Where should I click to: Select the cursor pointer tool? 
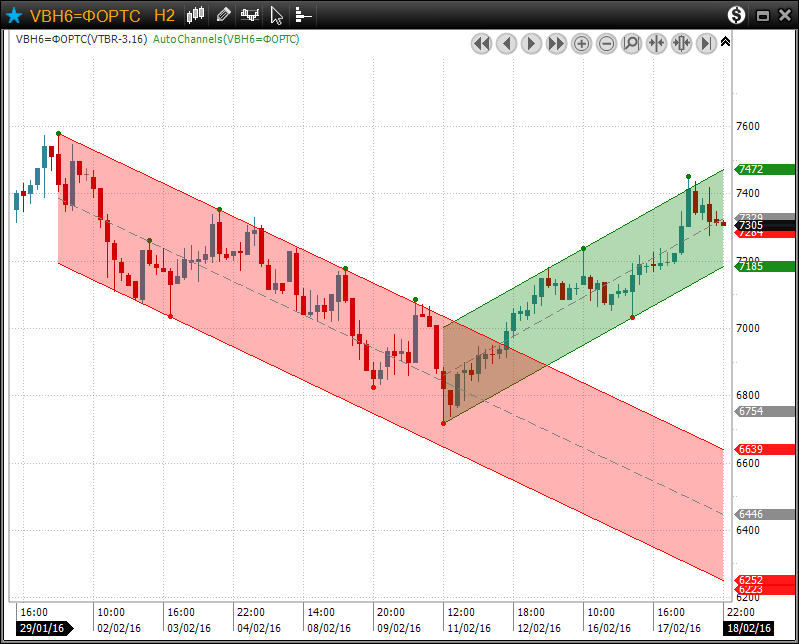(277, 15)
